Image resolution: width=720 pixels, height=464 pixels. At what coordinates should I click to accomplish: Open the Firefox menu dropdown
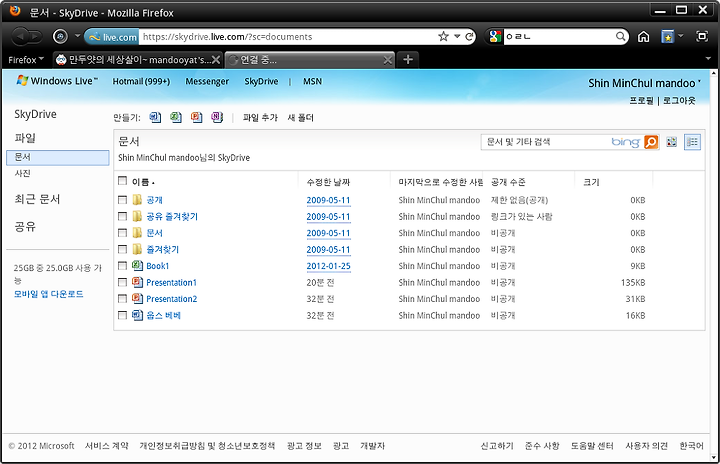tap(26, 60)
